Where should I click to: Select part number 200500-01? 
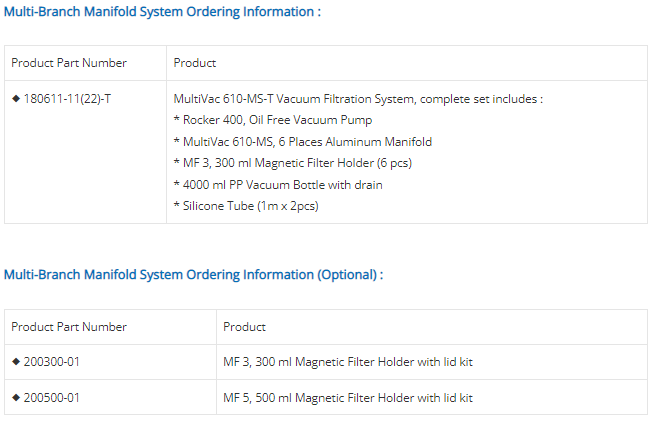point(52,397)
